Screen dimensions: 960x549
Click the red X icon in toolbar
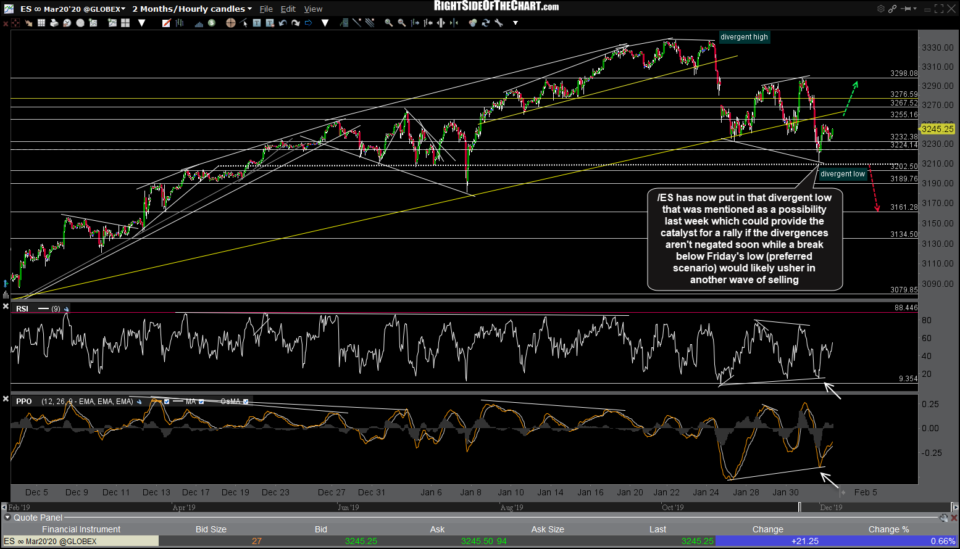click(6, 23)
